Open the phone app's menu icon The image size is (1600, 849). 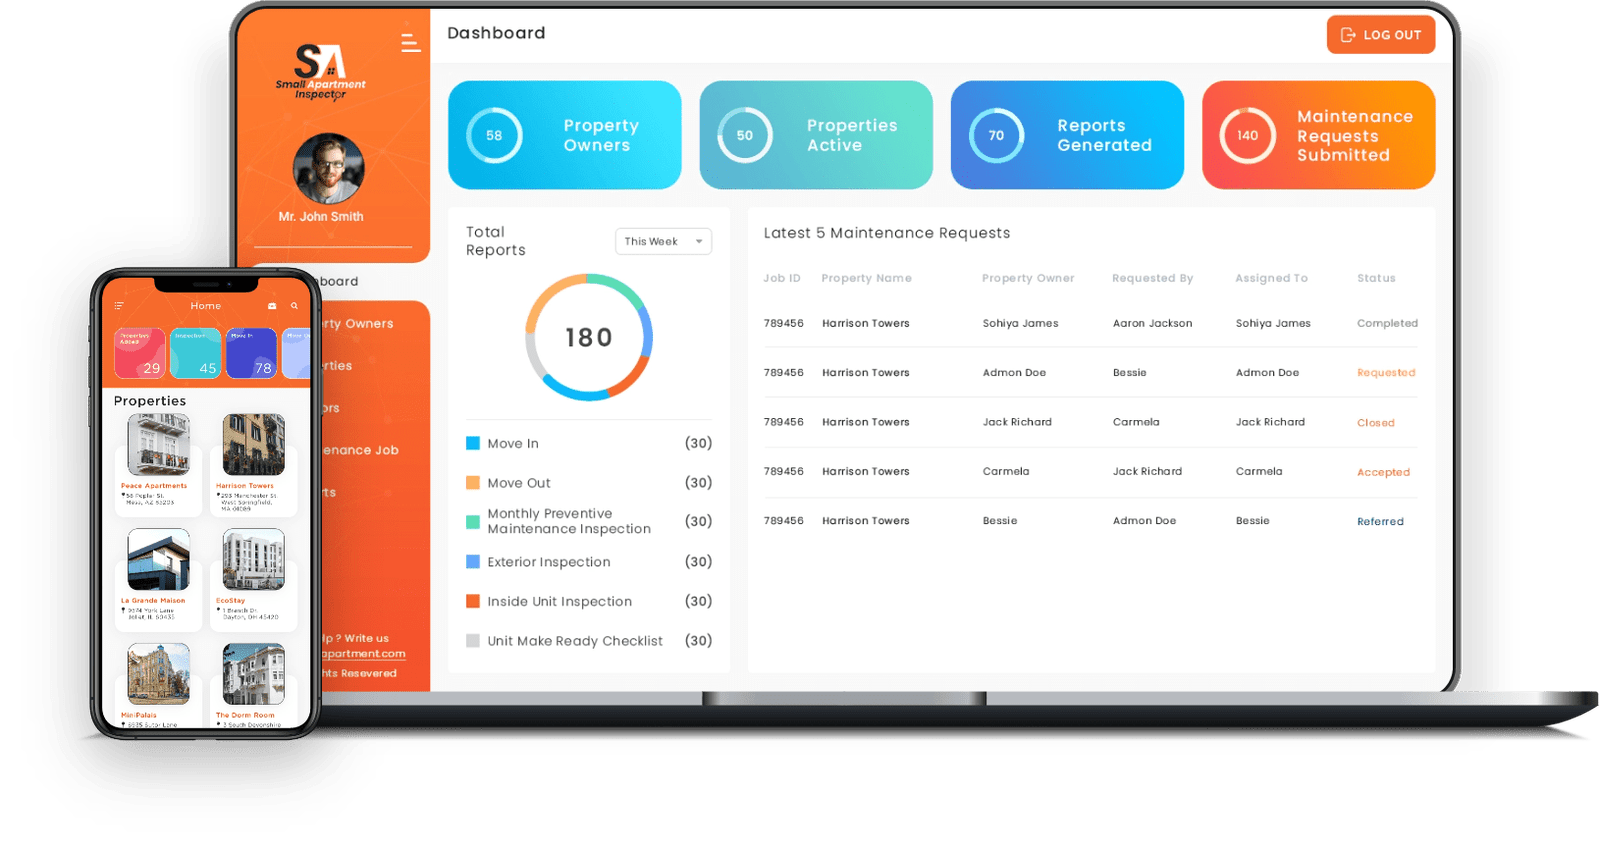click(119, 306)
